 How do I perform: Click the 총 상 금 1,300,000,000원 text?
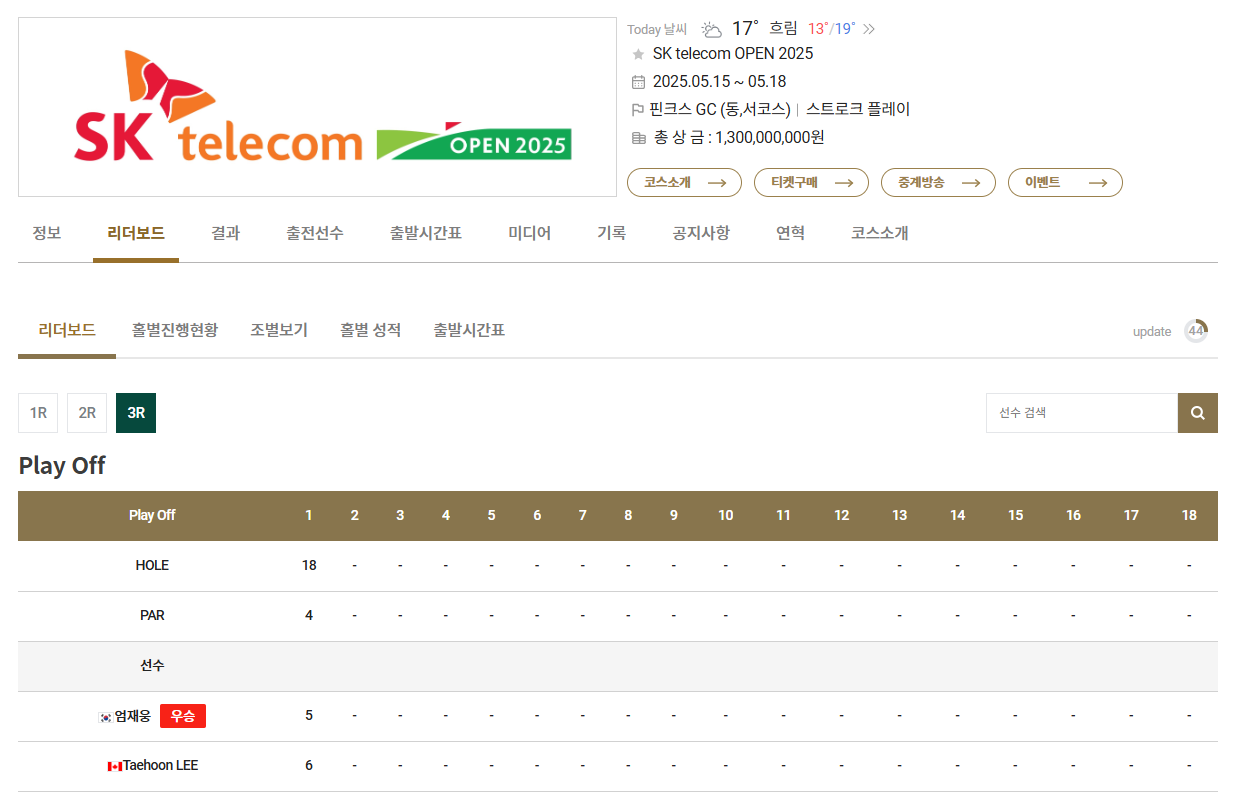[x=739, y=138]
